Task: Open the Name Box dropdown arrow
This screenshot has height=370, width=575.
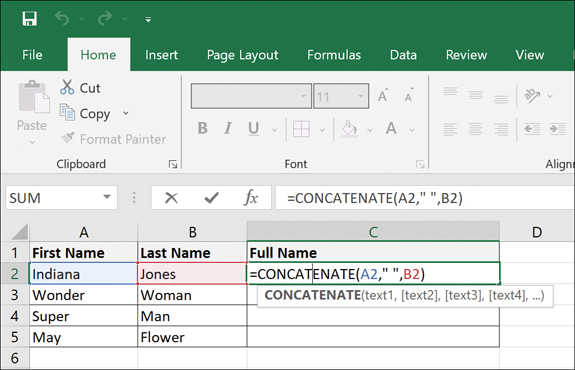Action: coord(107,197)
